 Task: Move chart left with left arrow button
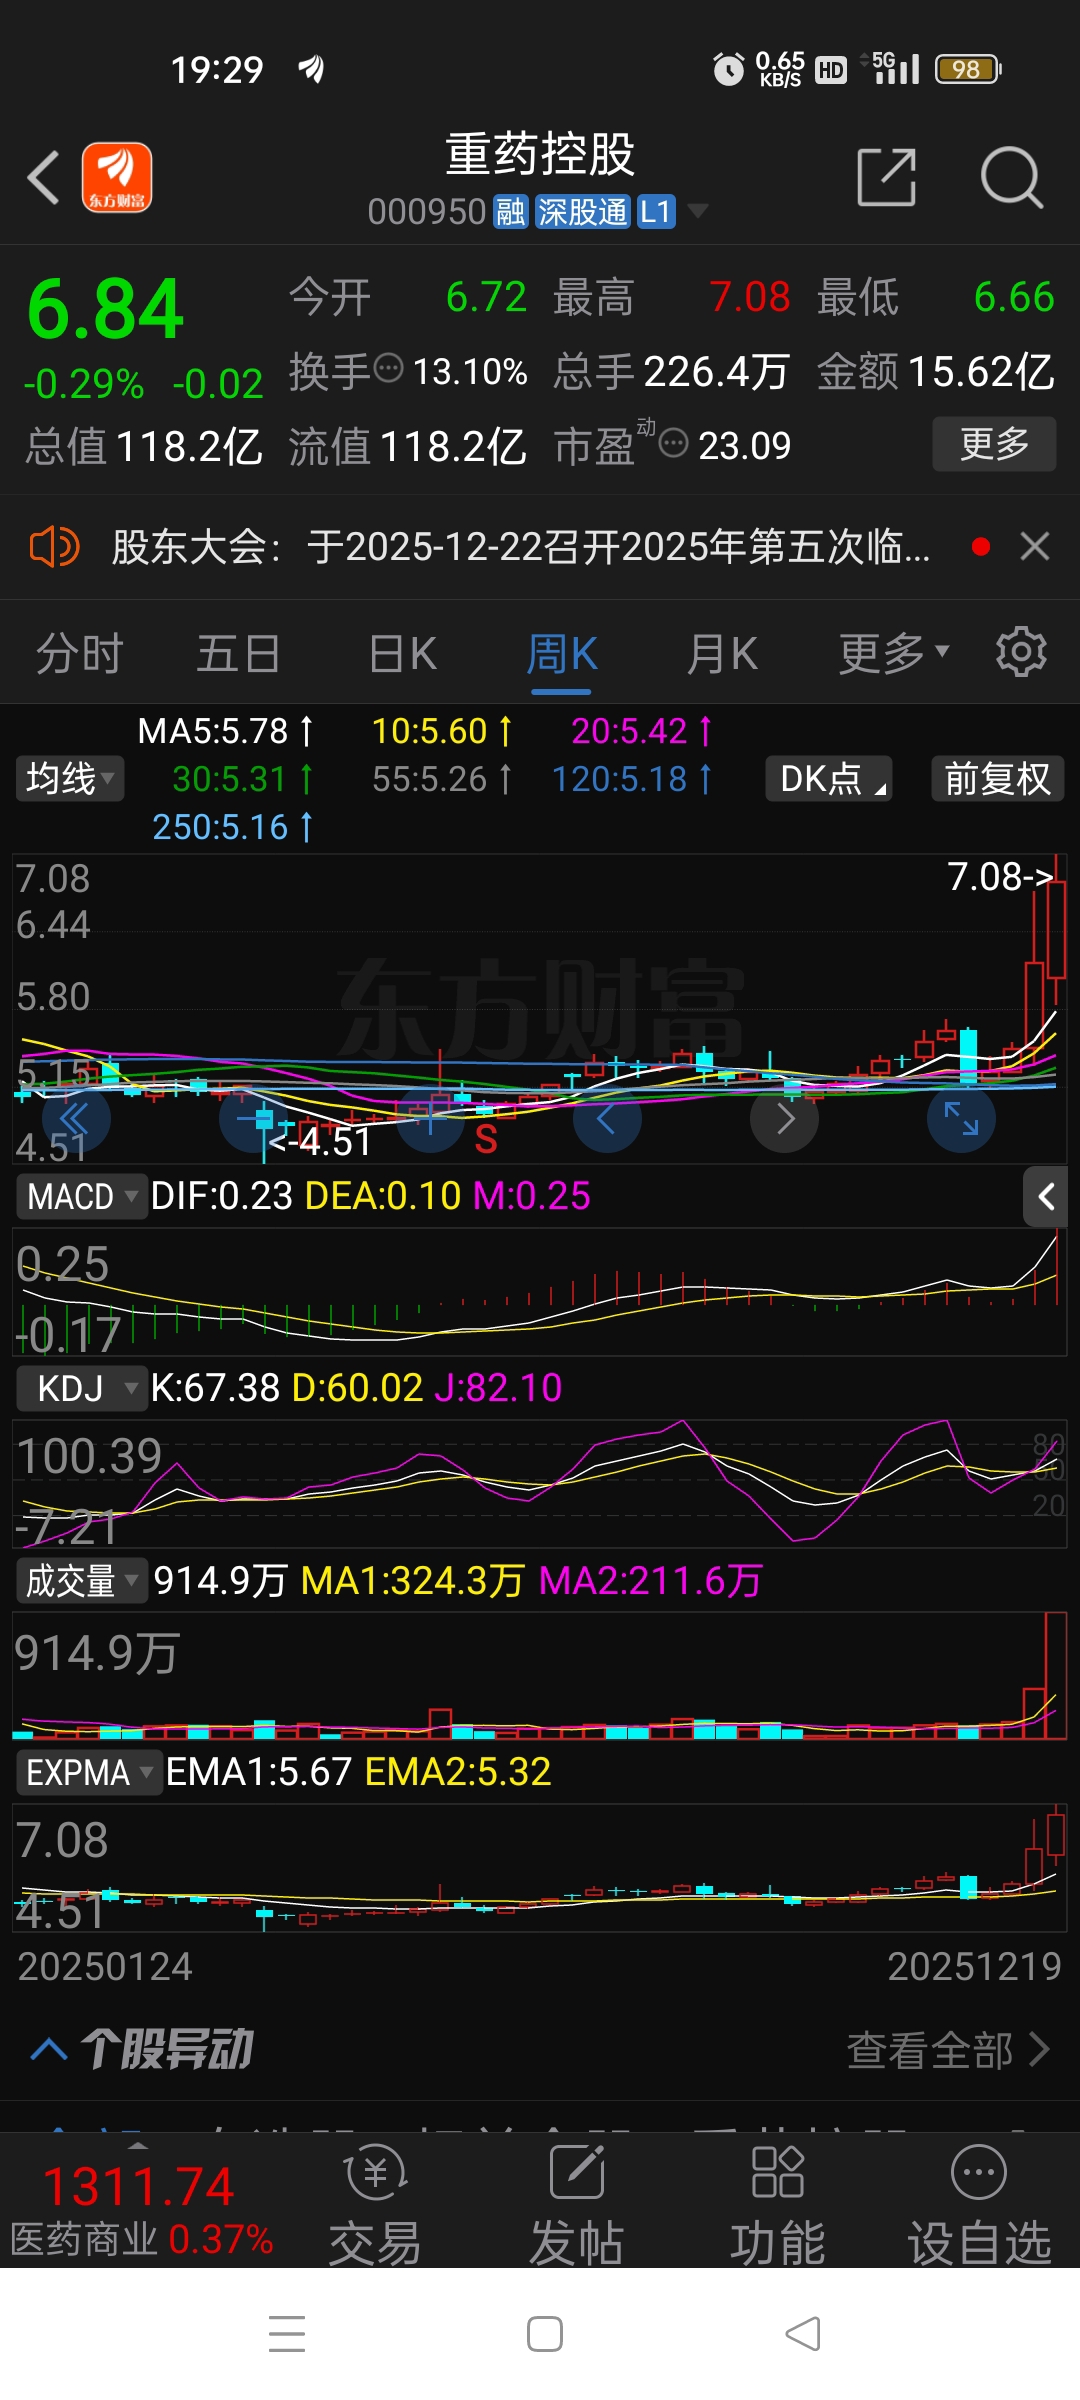tap(607, 1118)
